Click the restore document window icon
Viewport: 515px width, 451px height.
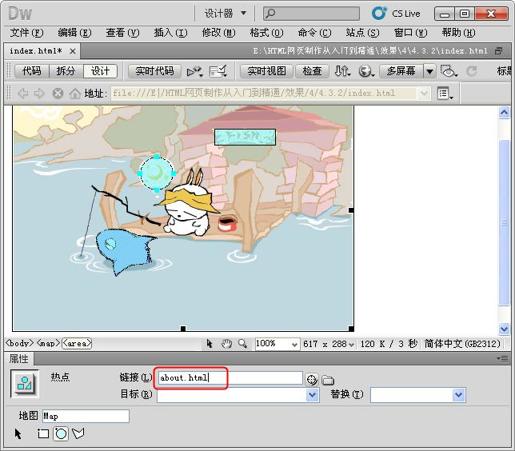(x=499, y=51)
